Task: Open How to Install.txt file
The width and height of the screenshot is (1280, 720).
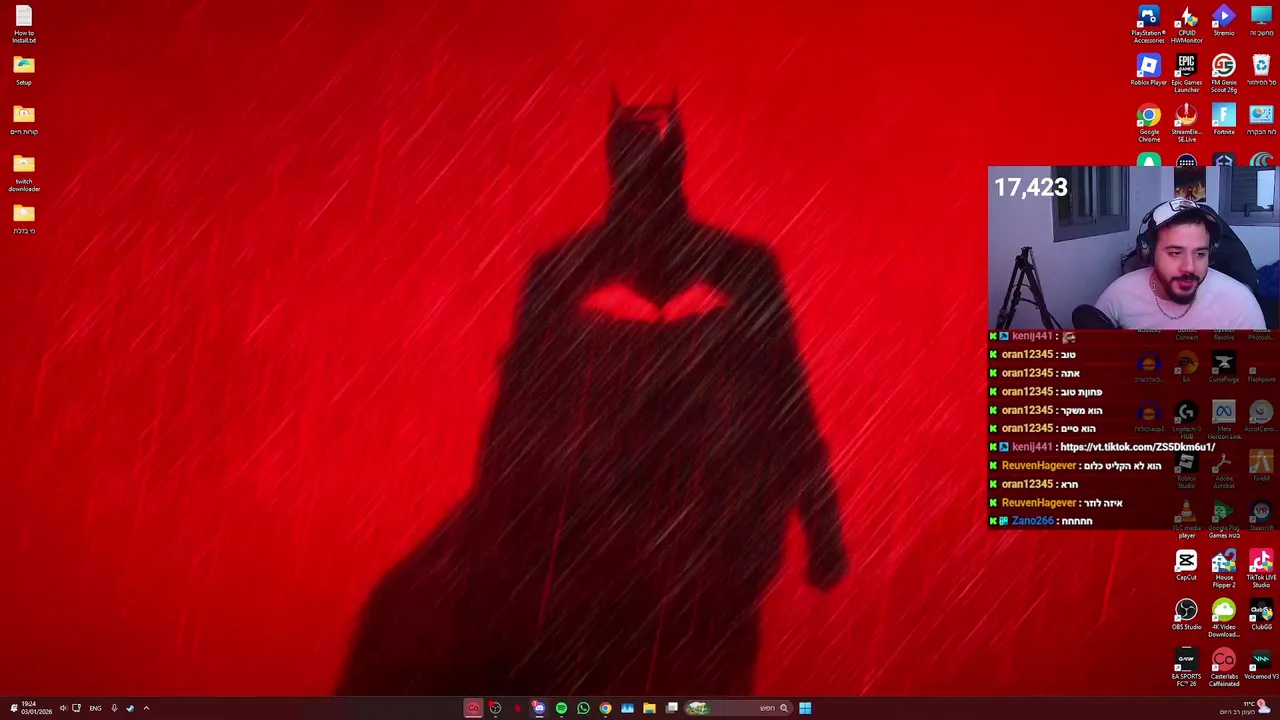Action: click(24, 24)
